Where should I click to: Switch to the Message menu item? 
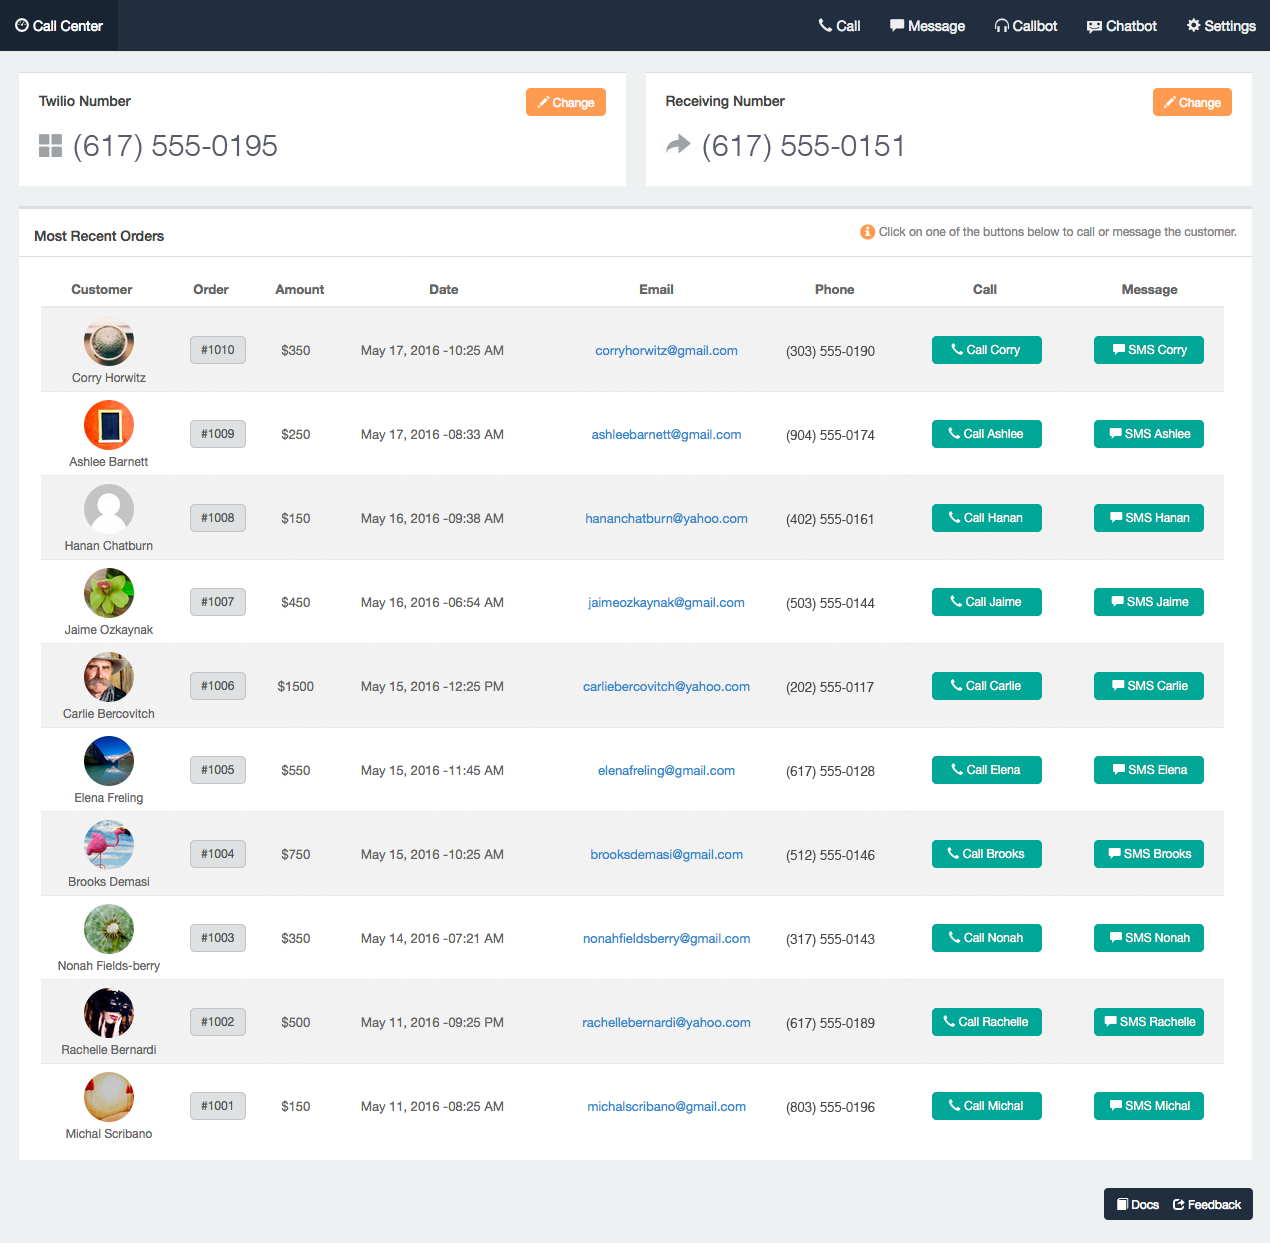[927, 25]
